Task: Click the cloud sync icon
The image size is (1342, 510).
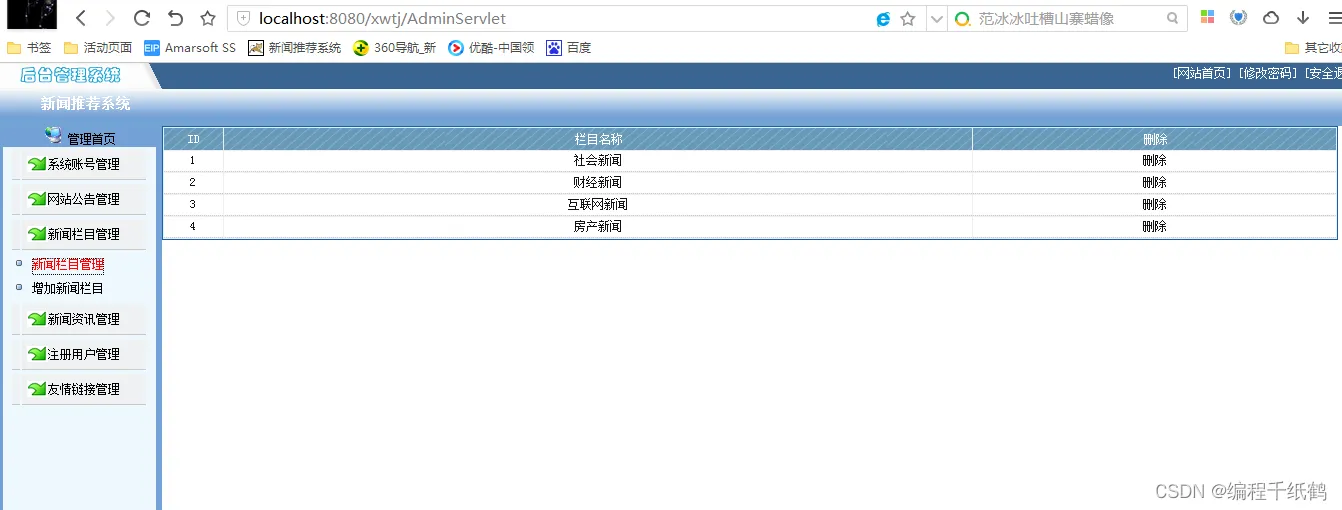Action: pos(1271,18)
